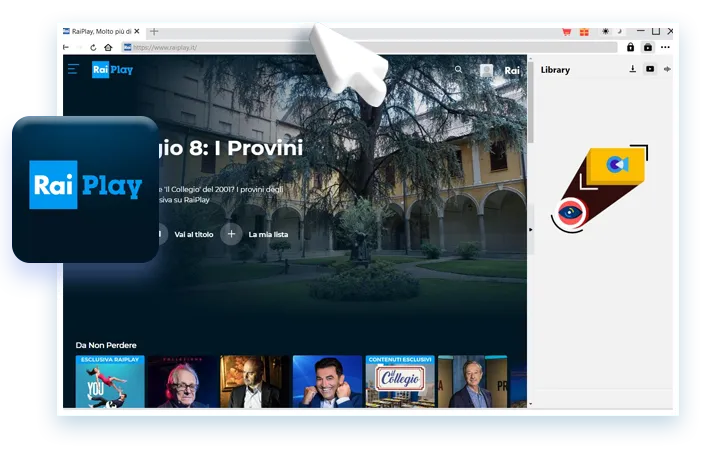The image size is (713, 453).
Task: Reload the page with refresh icon
Action: tap(93, 47)
